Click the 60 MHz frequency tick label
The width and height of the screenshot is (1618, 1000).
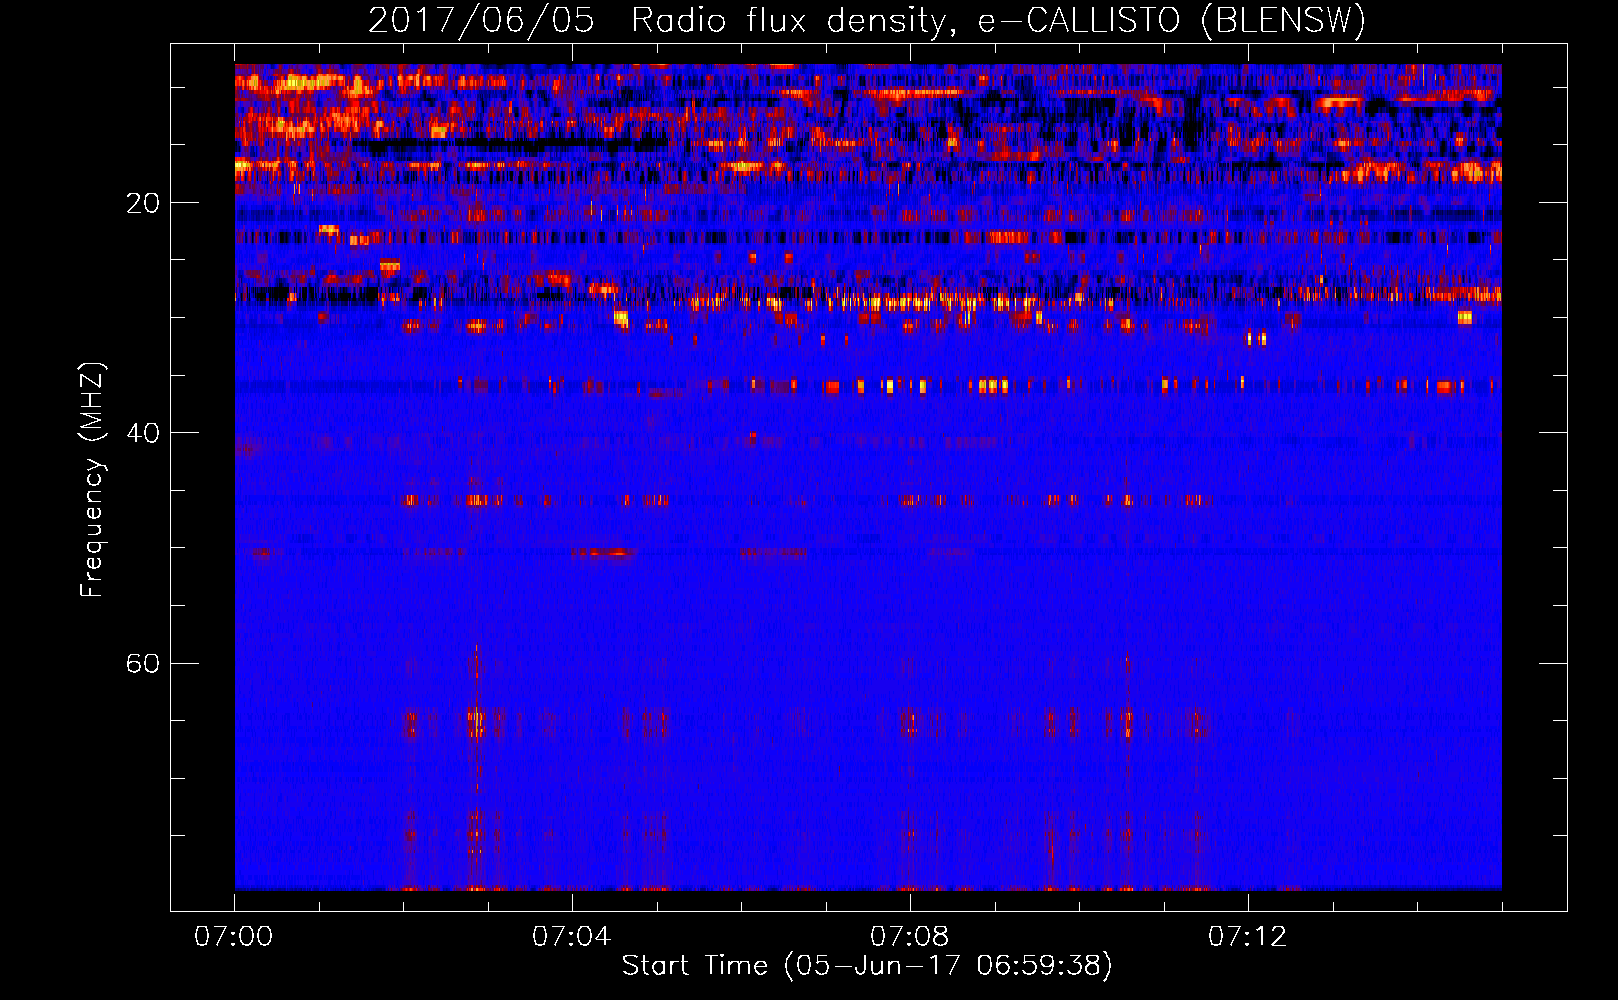point(143,663)
